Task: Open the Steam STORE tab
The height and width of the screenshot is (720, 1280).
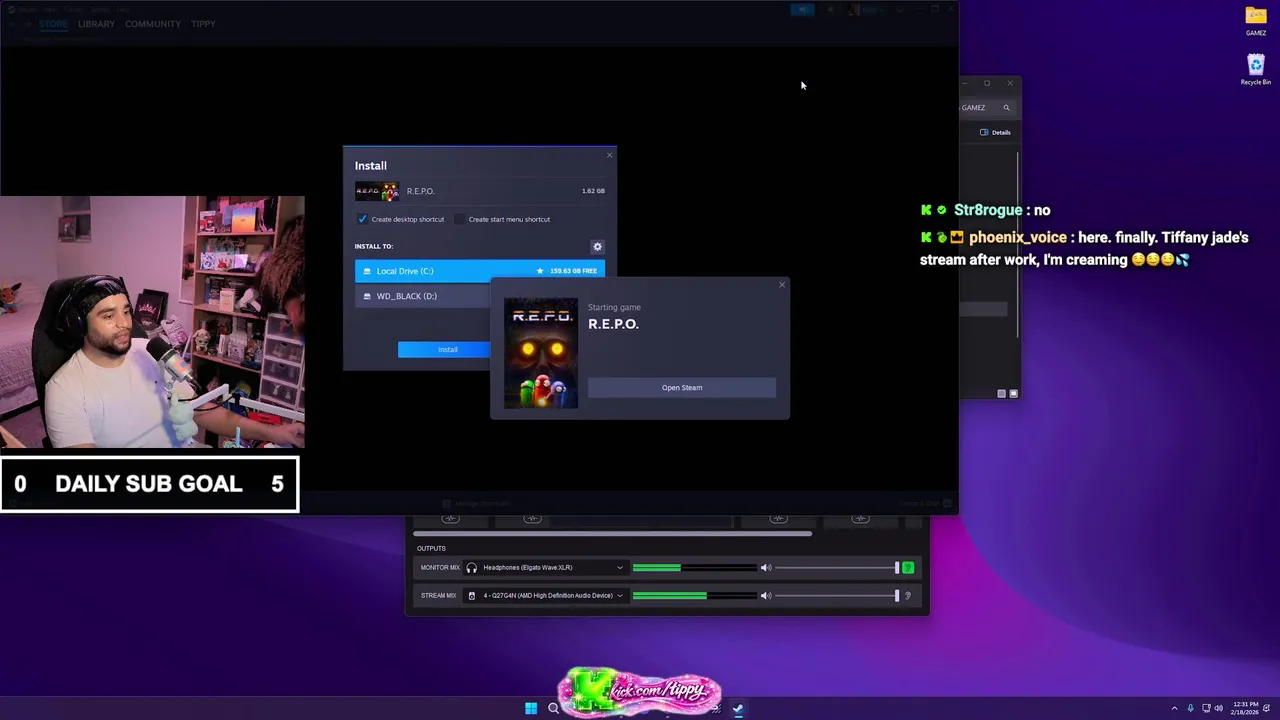Action: pos(53,24)
